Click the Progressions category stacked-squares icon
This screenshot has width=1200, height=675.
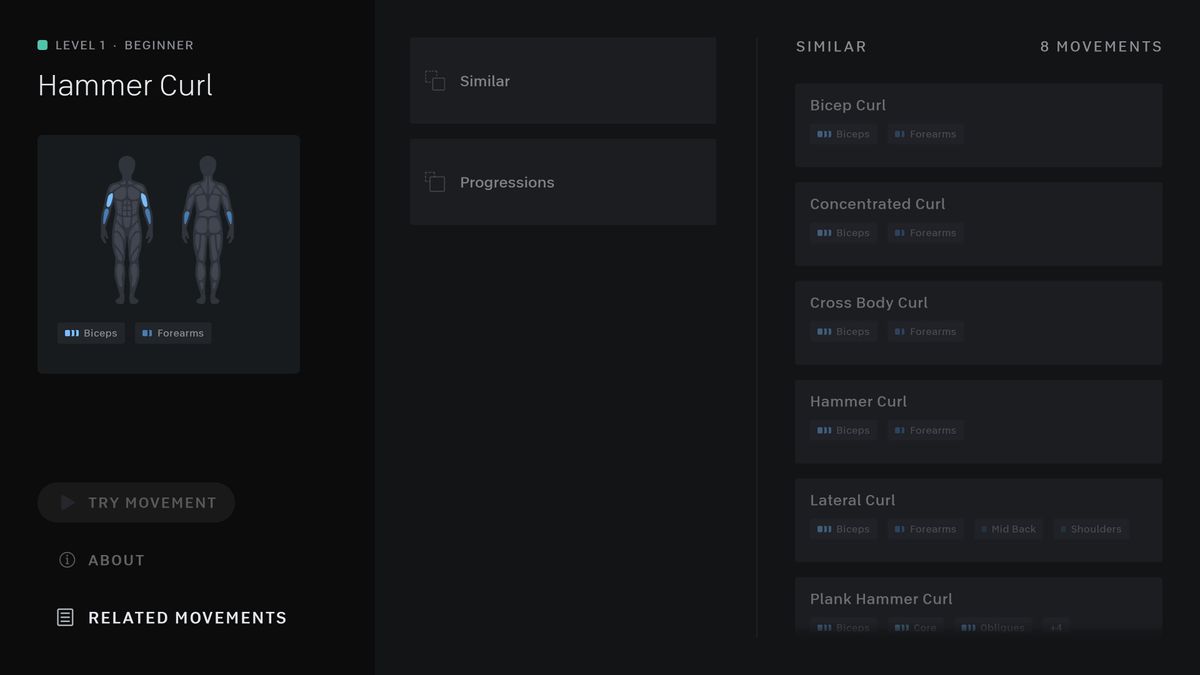click(x=435, y=182)
